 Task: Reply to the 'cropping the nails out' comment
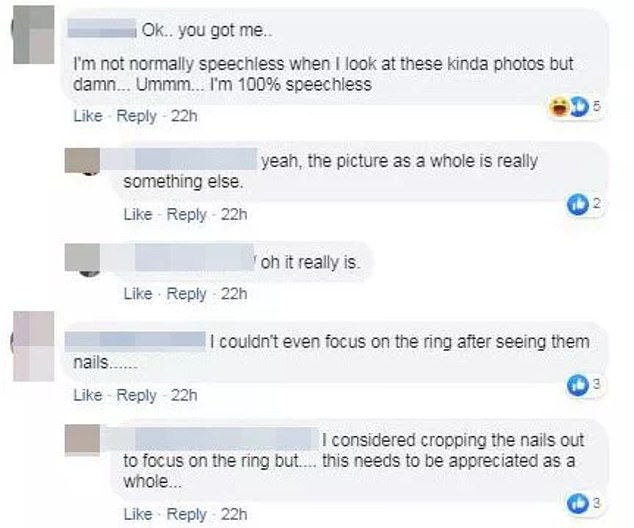pos(186,514)
